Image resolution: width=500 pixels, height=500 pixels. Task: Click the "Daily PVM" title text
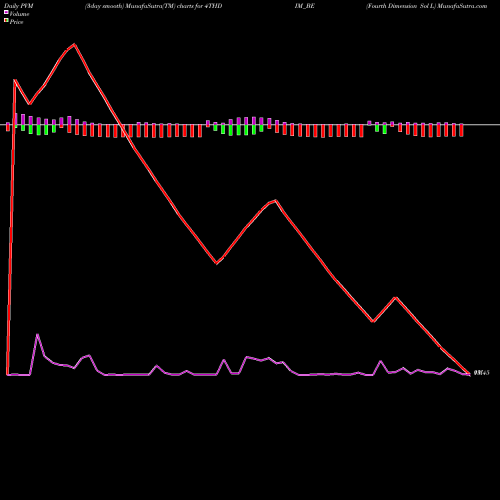[x=19, y=6]
